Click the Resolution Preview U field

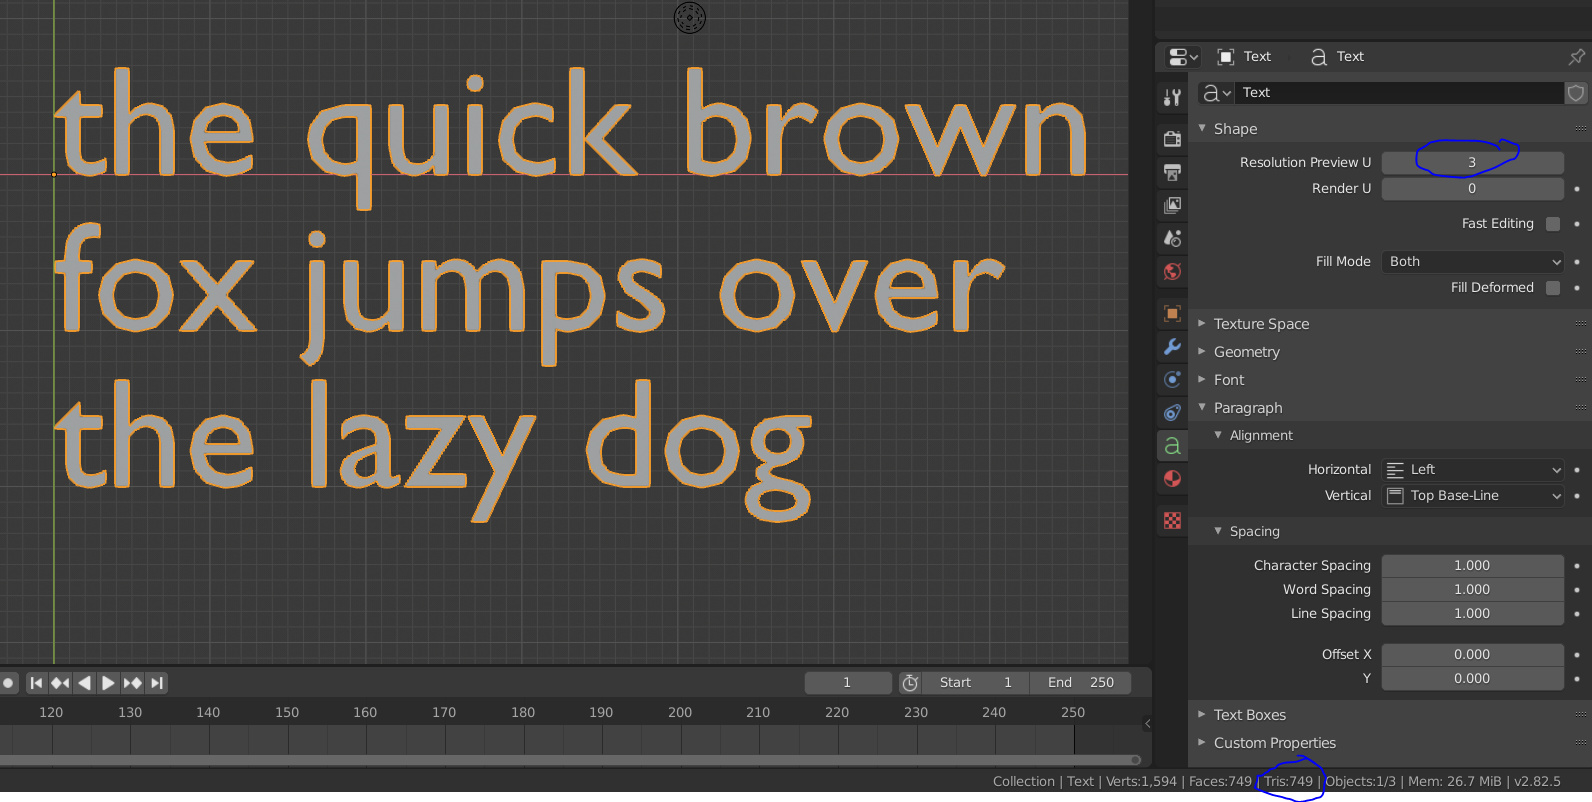point(1473,163)
